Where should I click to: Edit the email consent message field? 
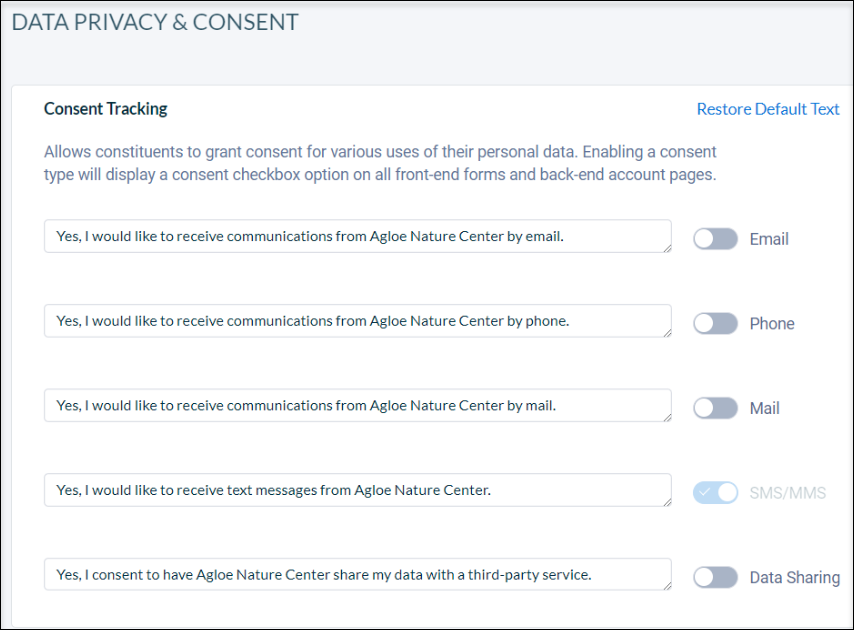pos(357,236)
